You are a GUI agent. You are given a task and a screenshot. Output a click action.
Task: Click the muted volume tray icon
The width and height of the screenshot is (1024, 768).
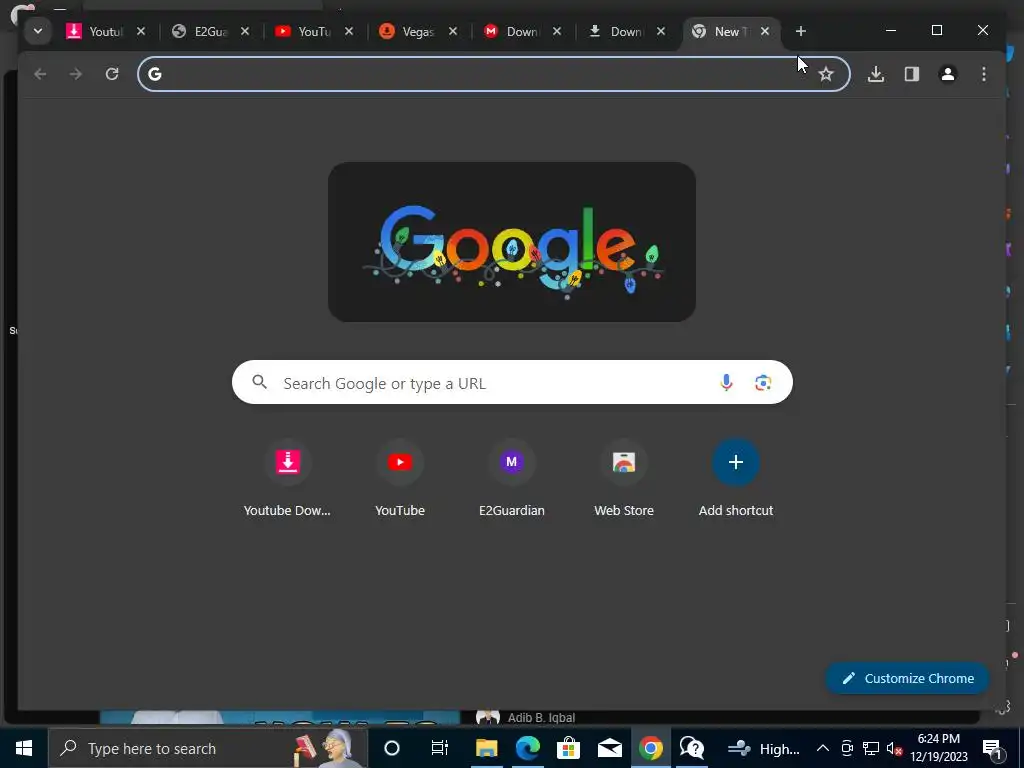[x=894, y=748]
